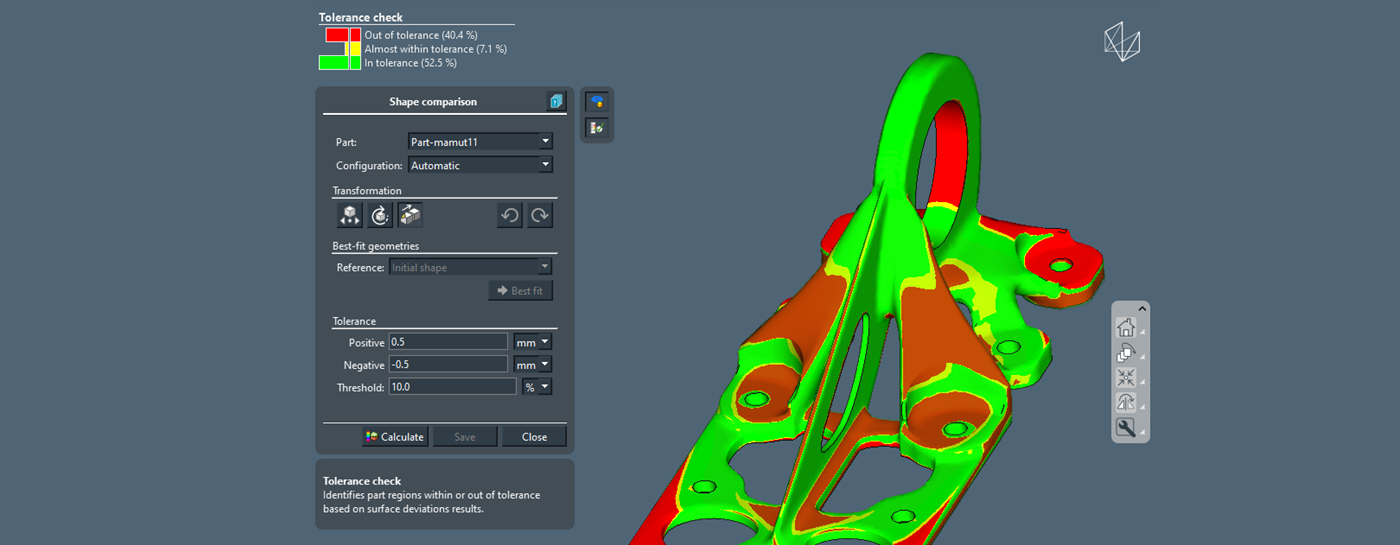Redo the transformation
The height and width of the screenshot is (545, 1400).
click(540, 216)
